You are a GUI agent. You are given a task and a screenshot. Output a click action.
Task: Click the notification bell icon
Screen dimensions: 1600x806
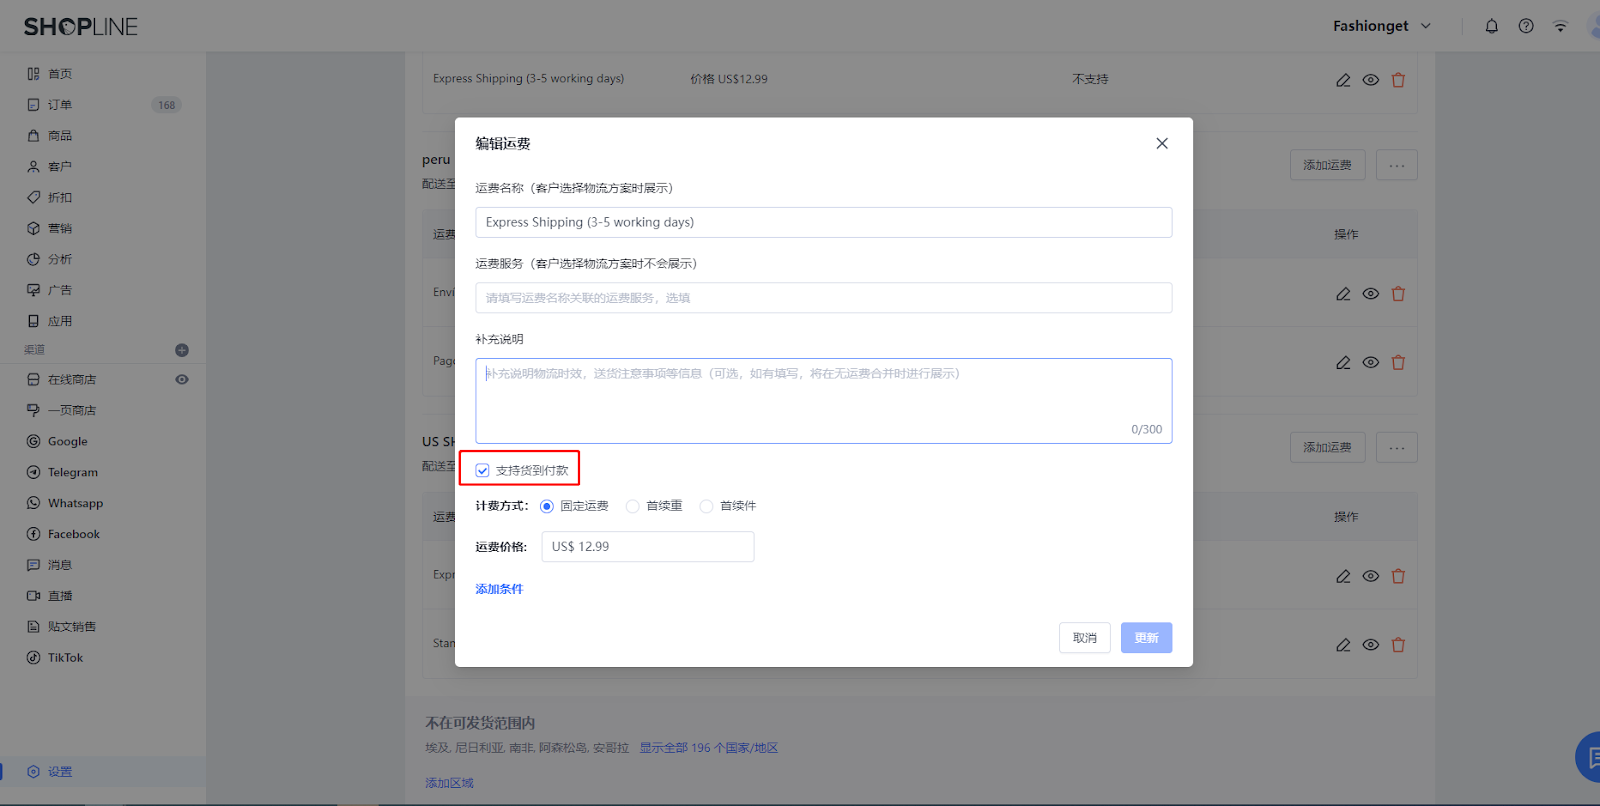[1491, 26]
